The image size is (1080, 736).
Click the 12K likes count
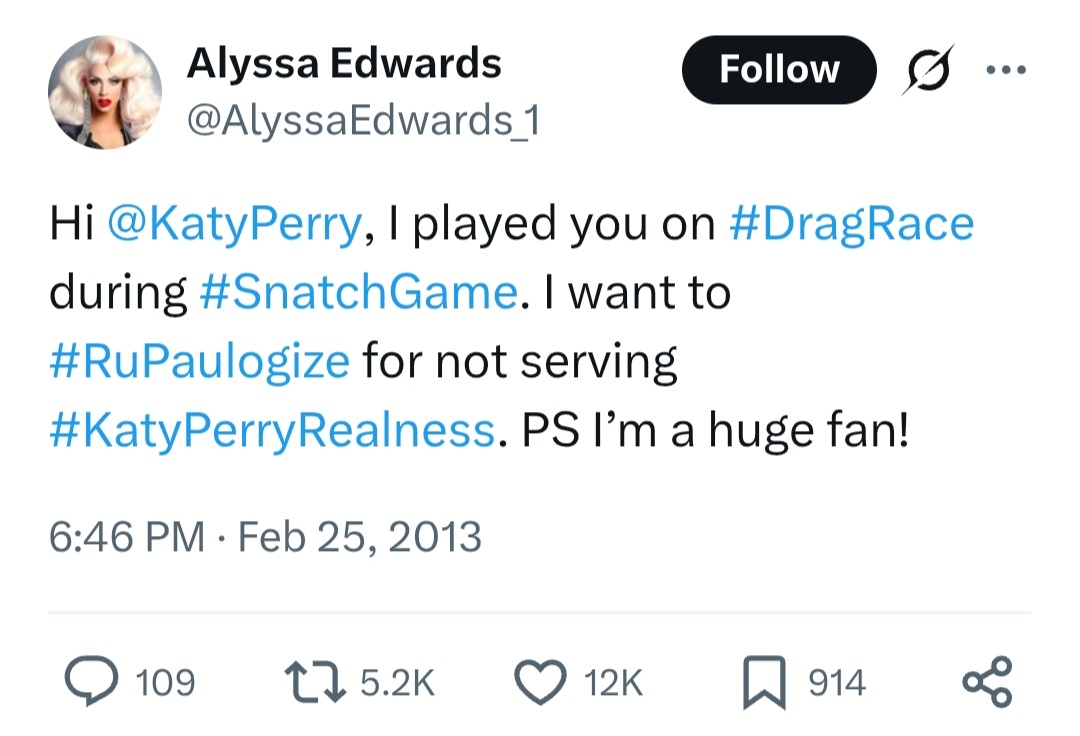click(612, 683)
